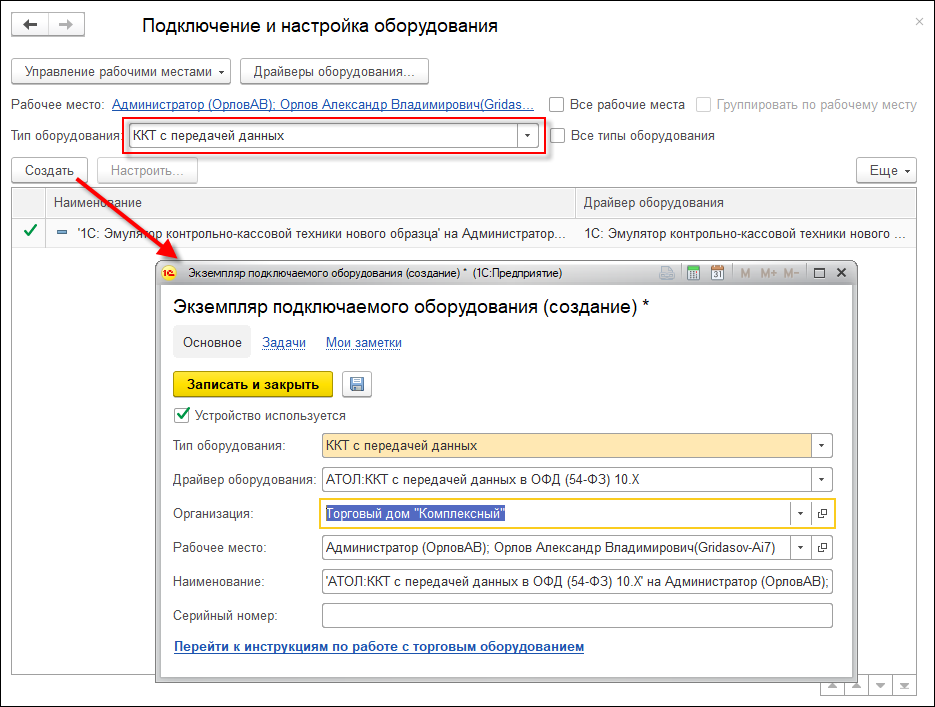
Task: Select the emulator row driver cell
Action: click(x=745, y=233)
